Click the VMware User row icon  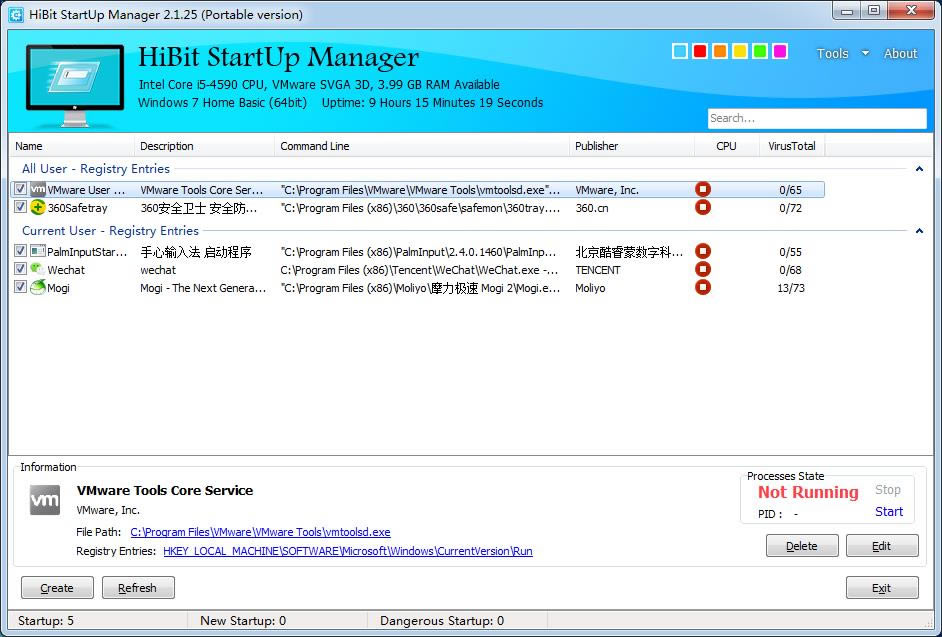[x=38, y=189]
